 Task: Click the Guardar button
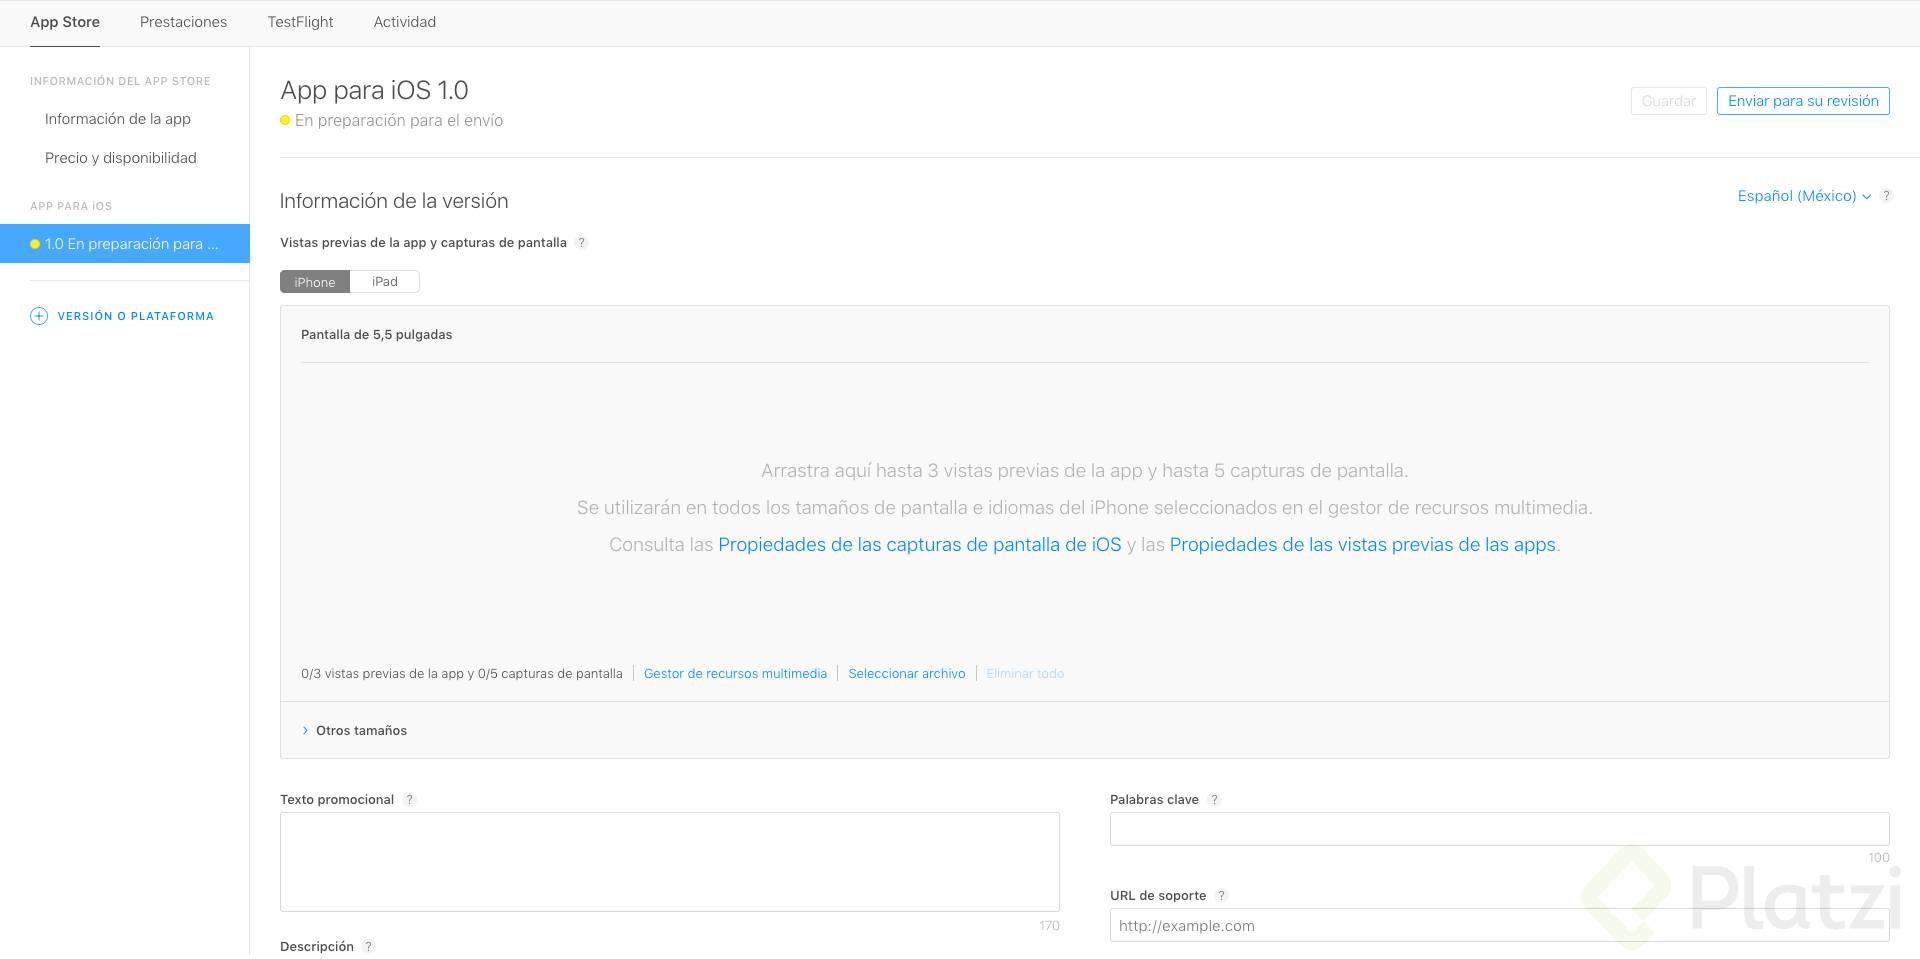pyautogui.click(x=1668, y=101)
